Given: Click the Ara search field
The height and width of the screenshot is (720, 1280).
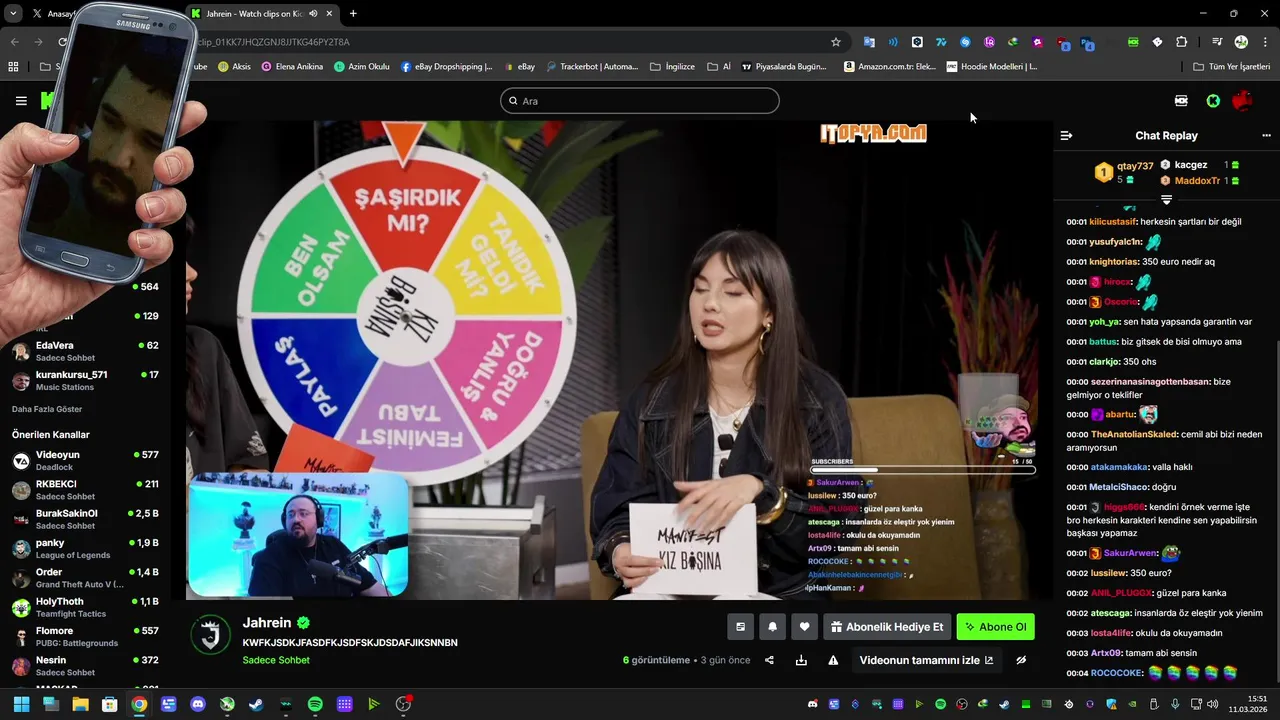Looking at the screenshot, I should coord(640,101).
